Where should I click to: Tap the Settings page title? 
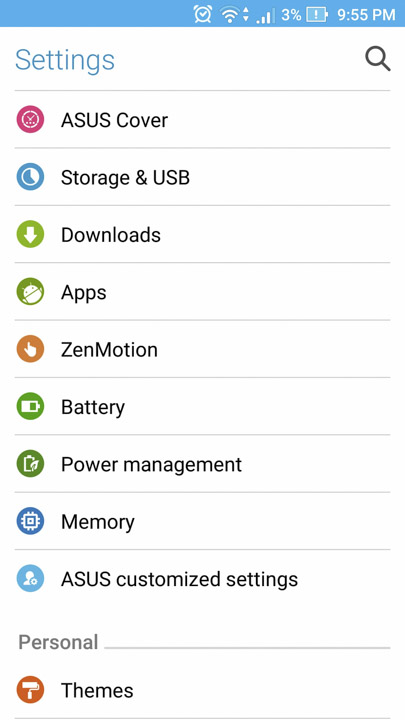click(65, 60)
